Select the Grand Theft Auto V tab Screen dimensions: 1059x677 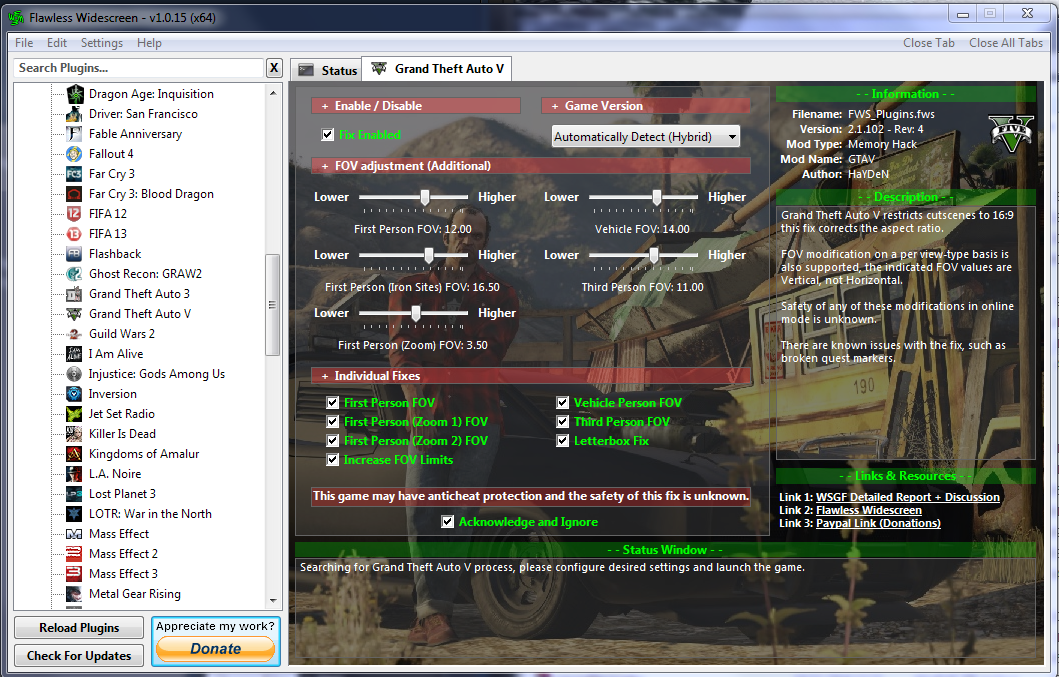pyautogui.click(x=437, y=69)
